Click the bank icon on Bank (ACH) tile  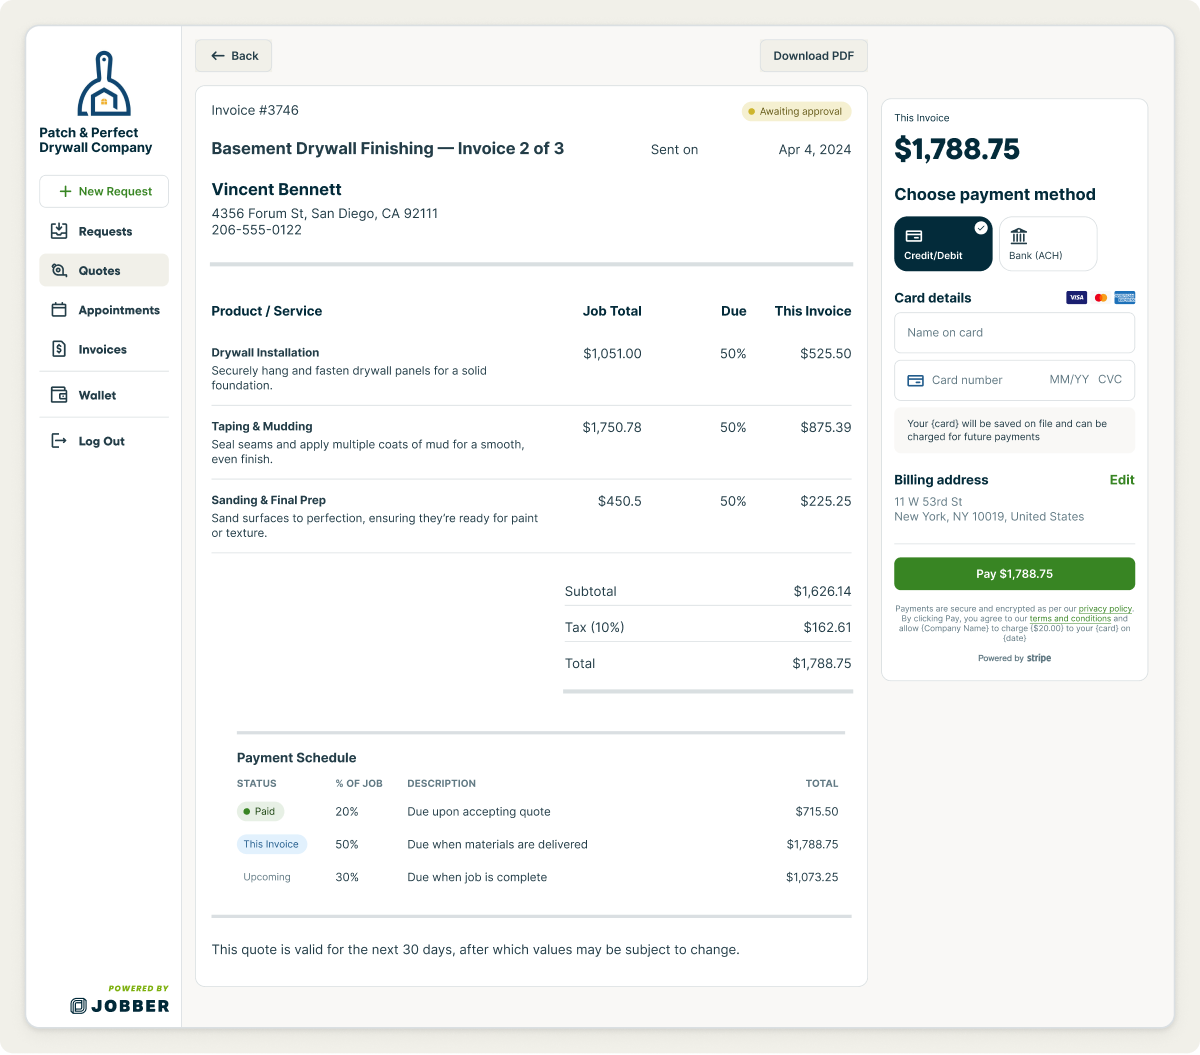tap(1019, 236)
